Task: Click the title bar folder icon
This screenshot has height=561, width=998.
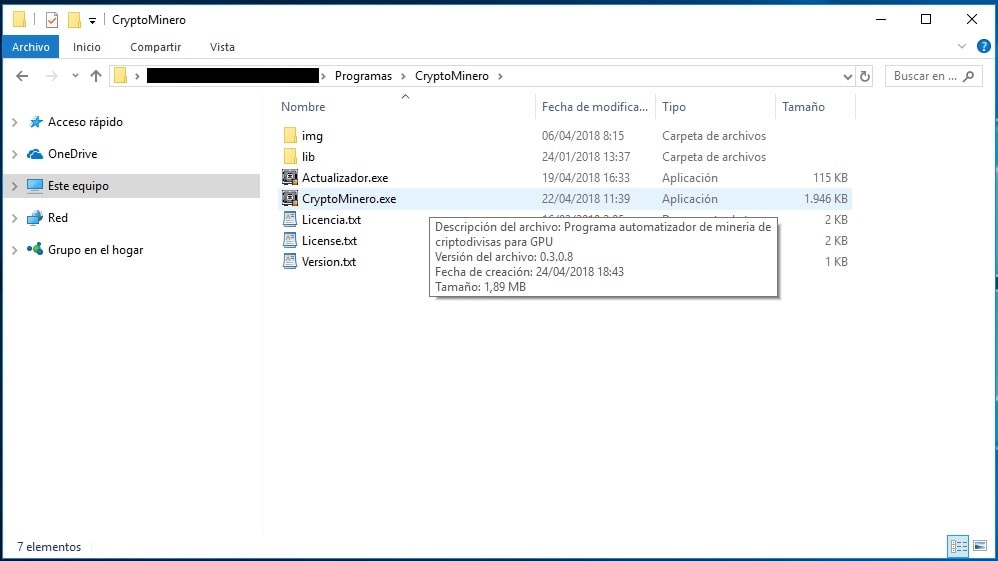Action: [19, 20]
